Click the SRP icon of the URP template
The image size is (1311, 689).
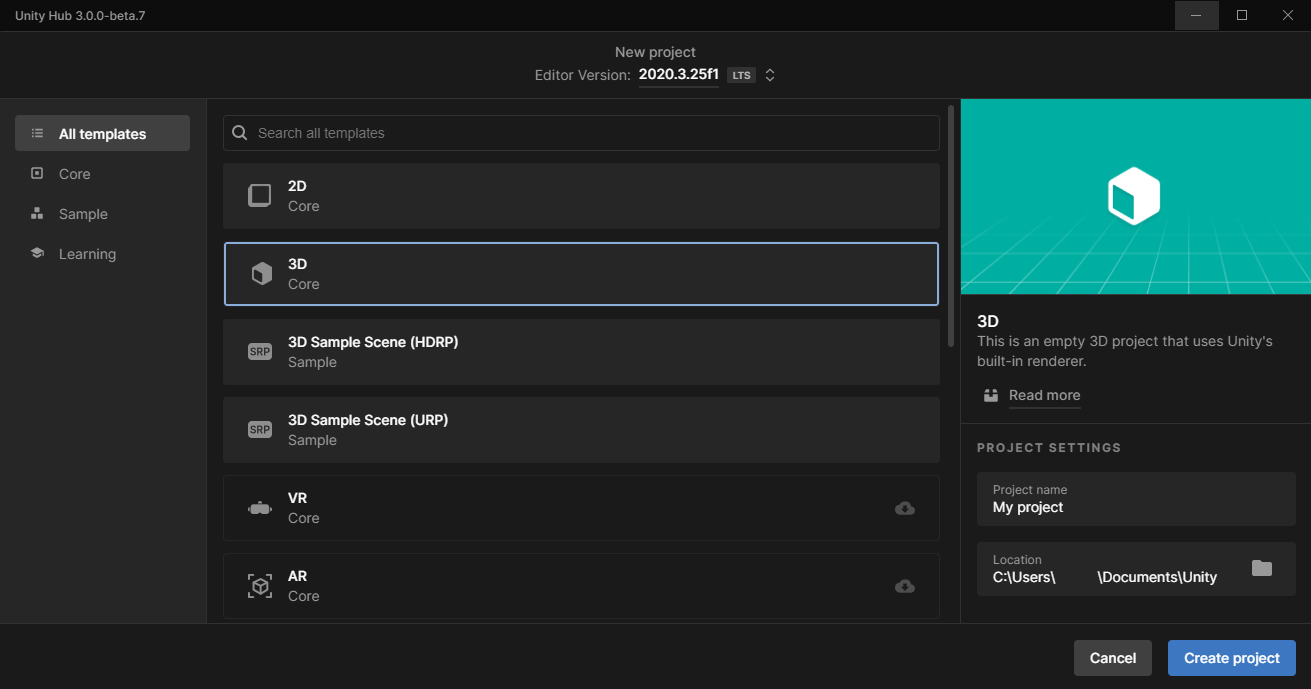pyautogui.click(x=260, y=430)
